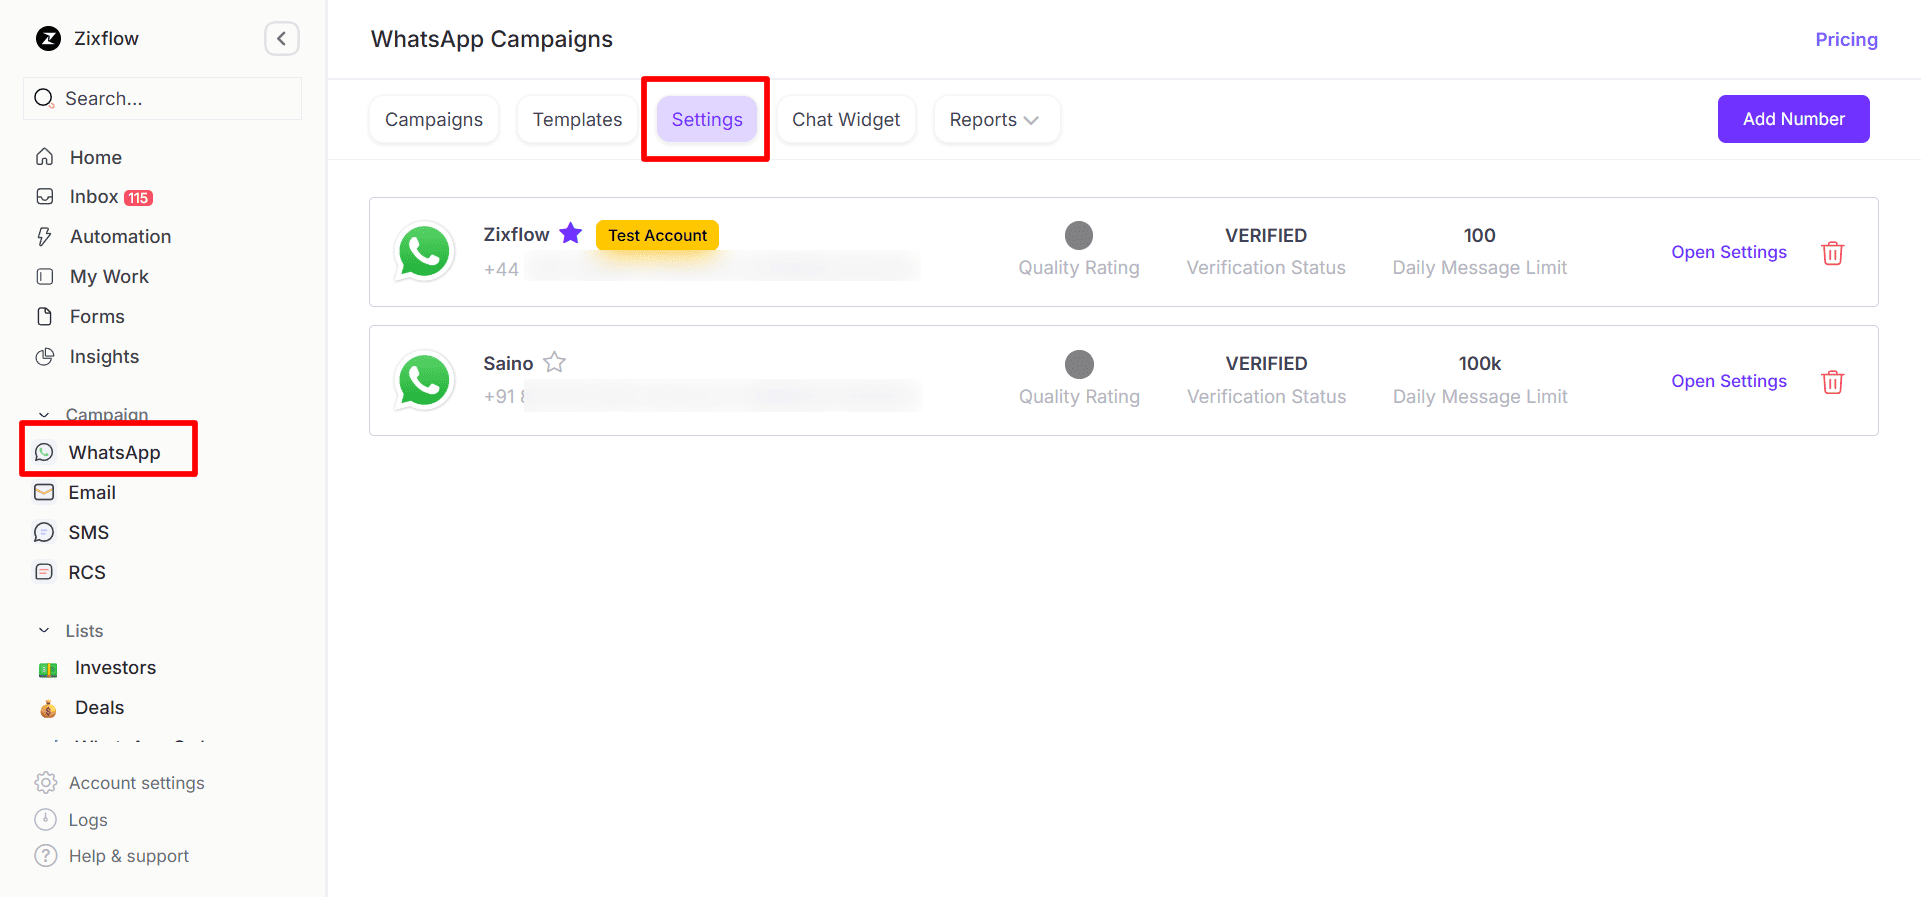The image size is (1921, 897).
Task: Open the Pricing link
Action: 1846,40
